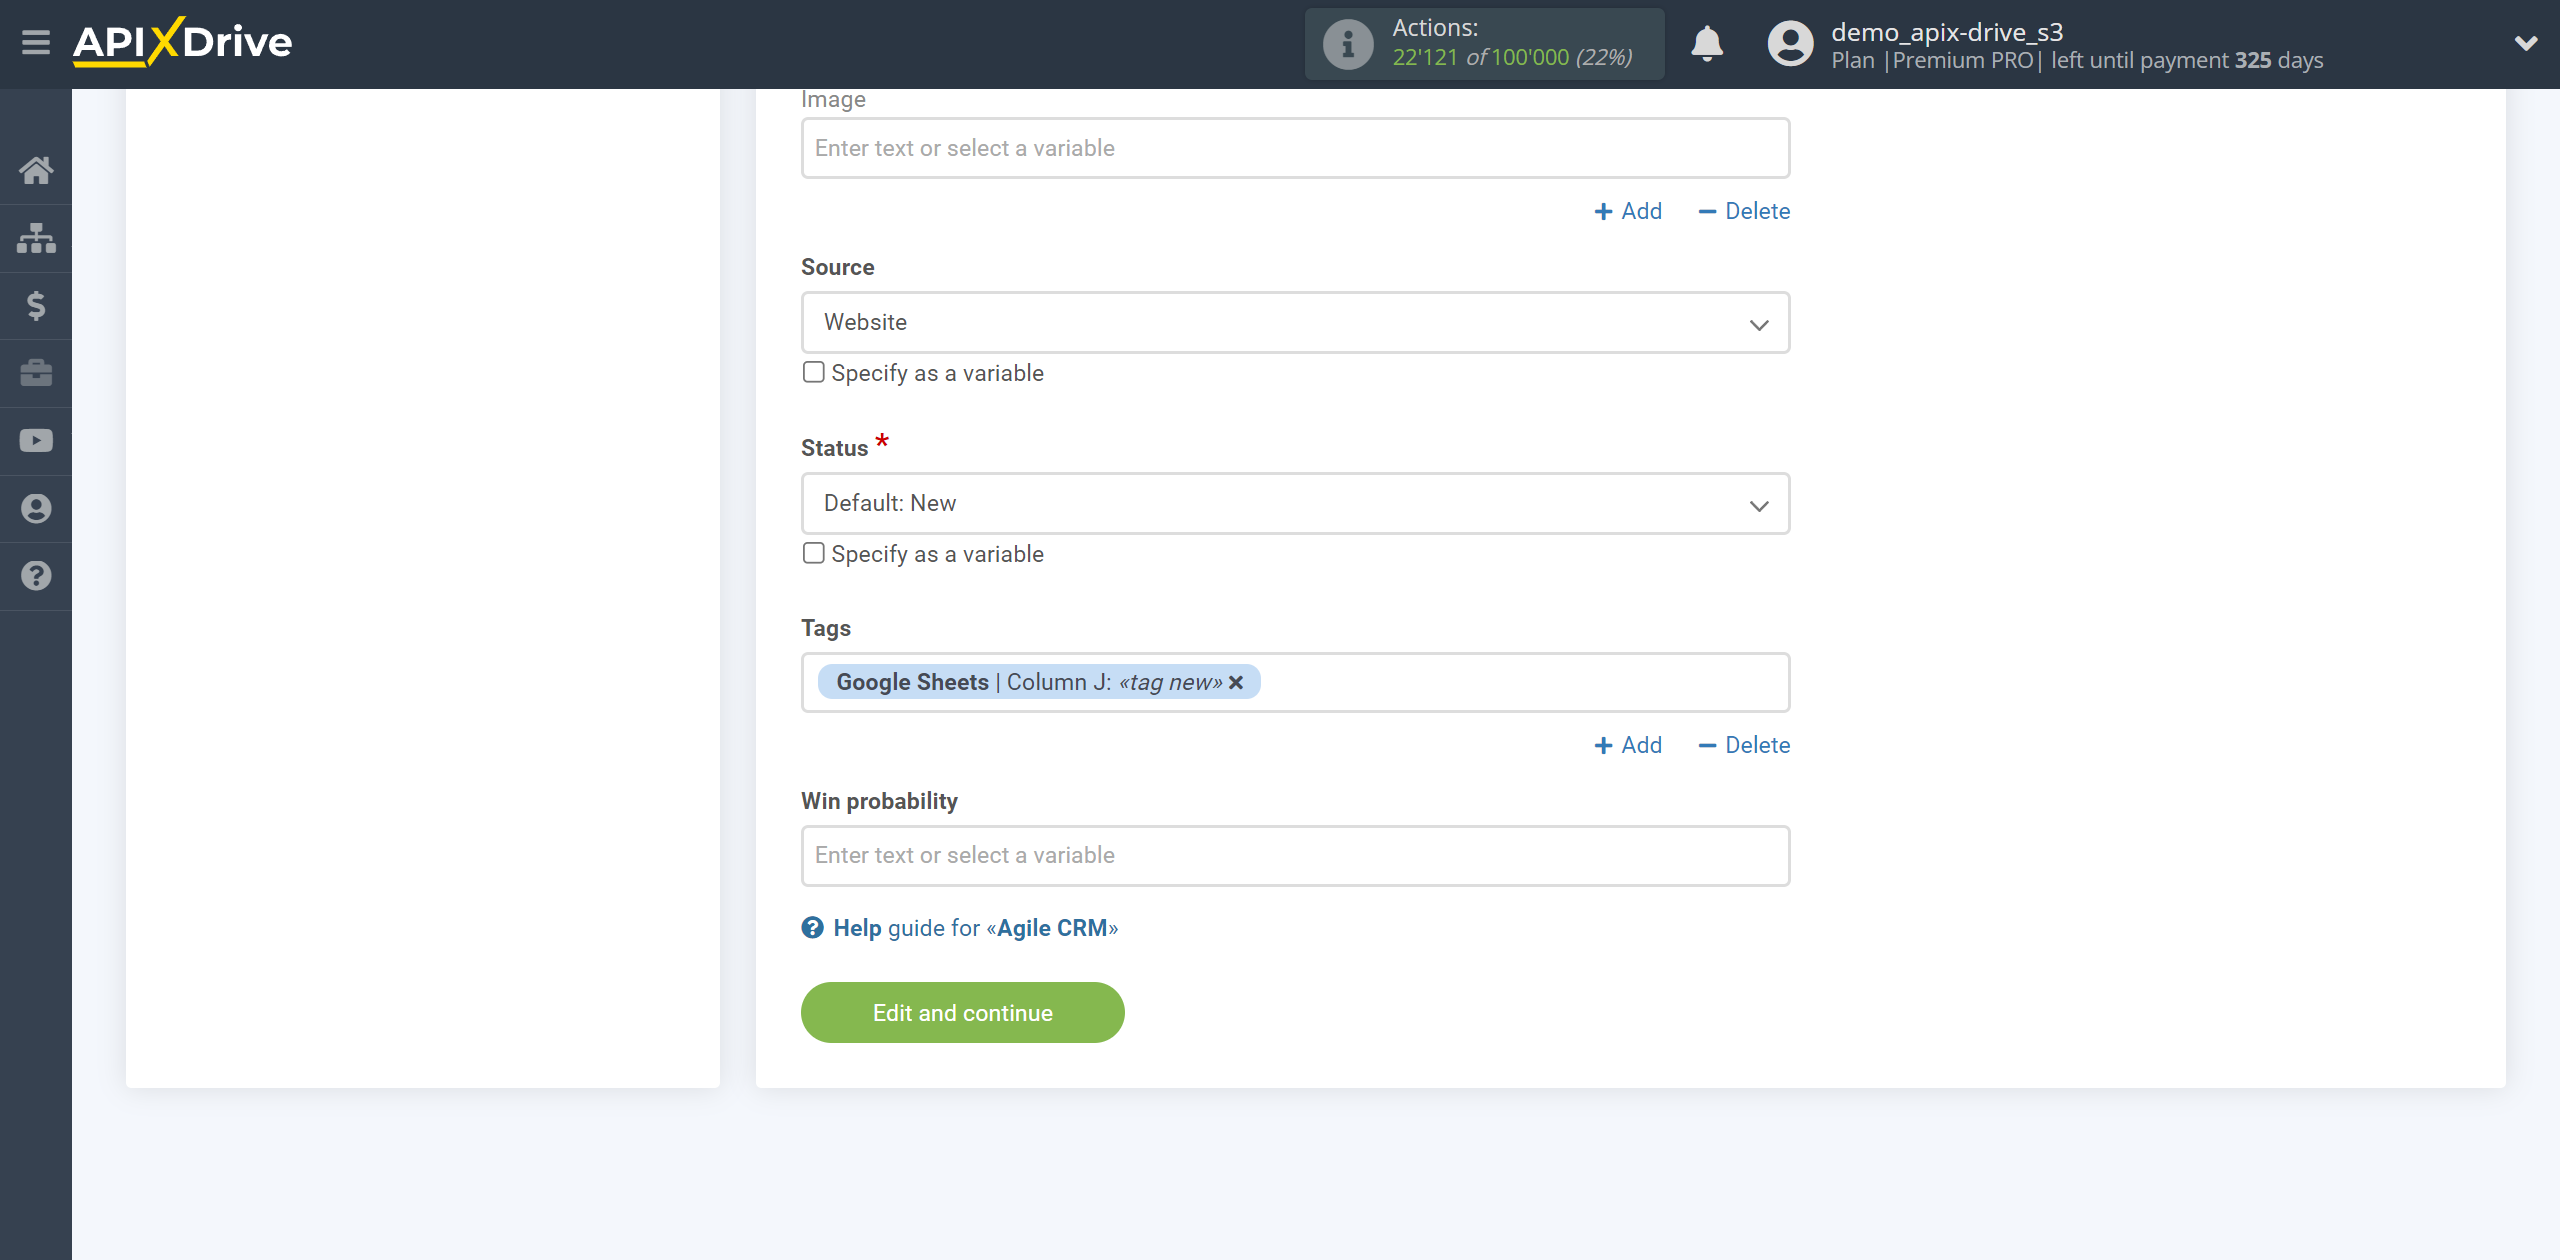
Task: Delete the Google Sheets tag new tag
Action: pos(1239,682)
